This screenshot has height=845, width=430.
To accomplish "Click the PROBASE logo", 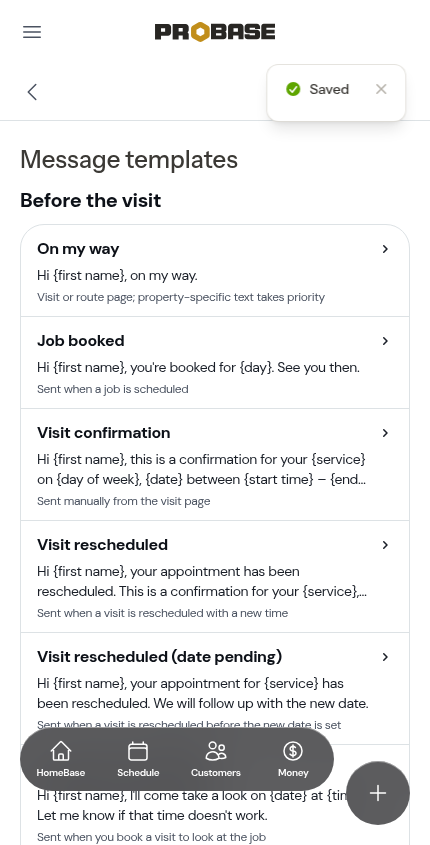I will pos(215,32).
